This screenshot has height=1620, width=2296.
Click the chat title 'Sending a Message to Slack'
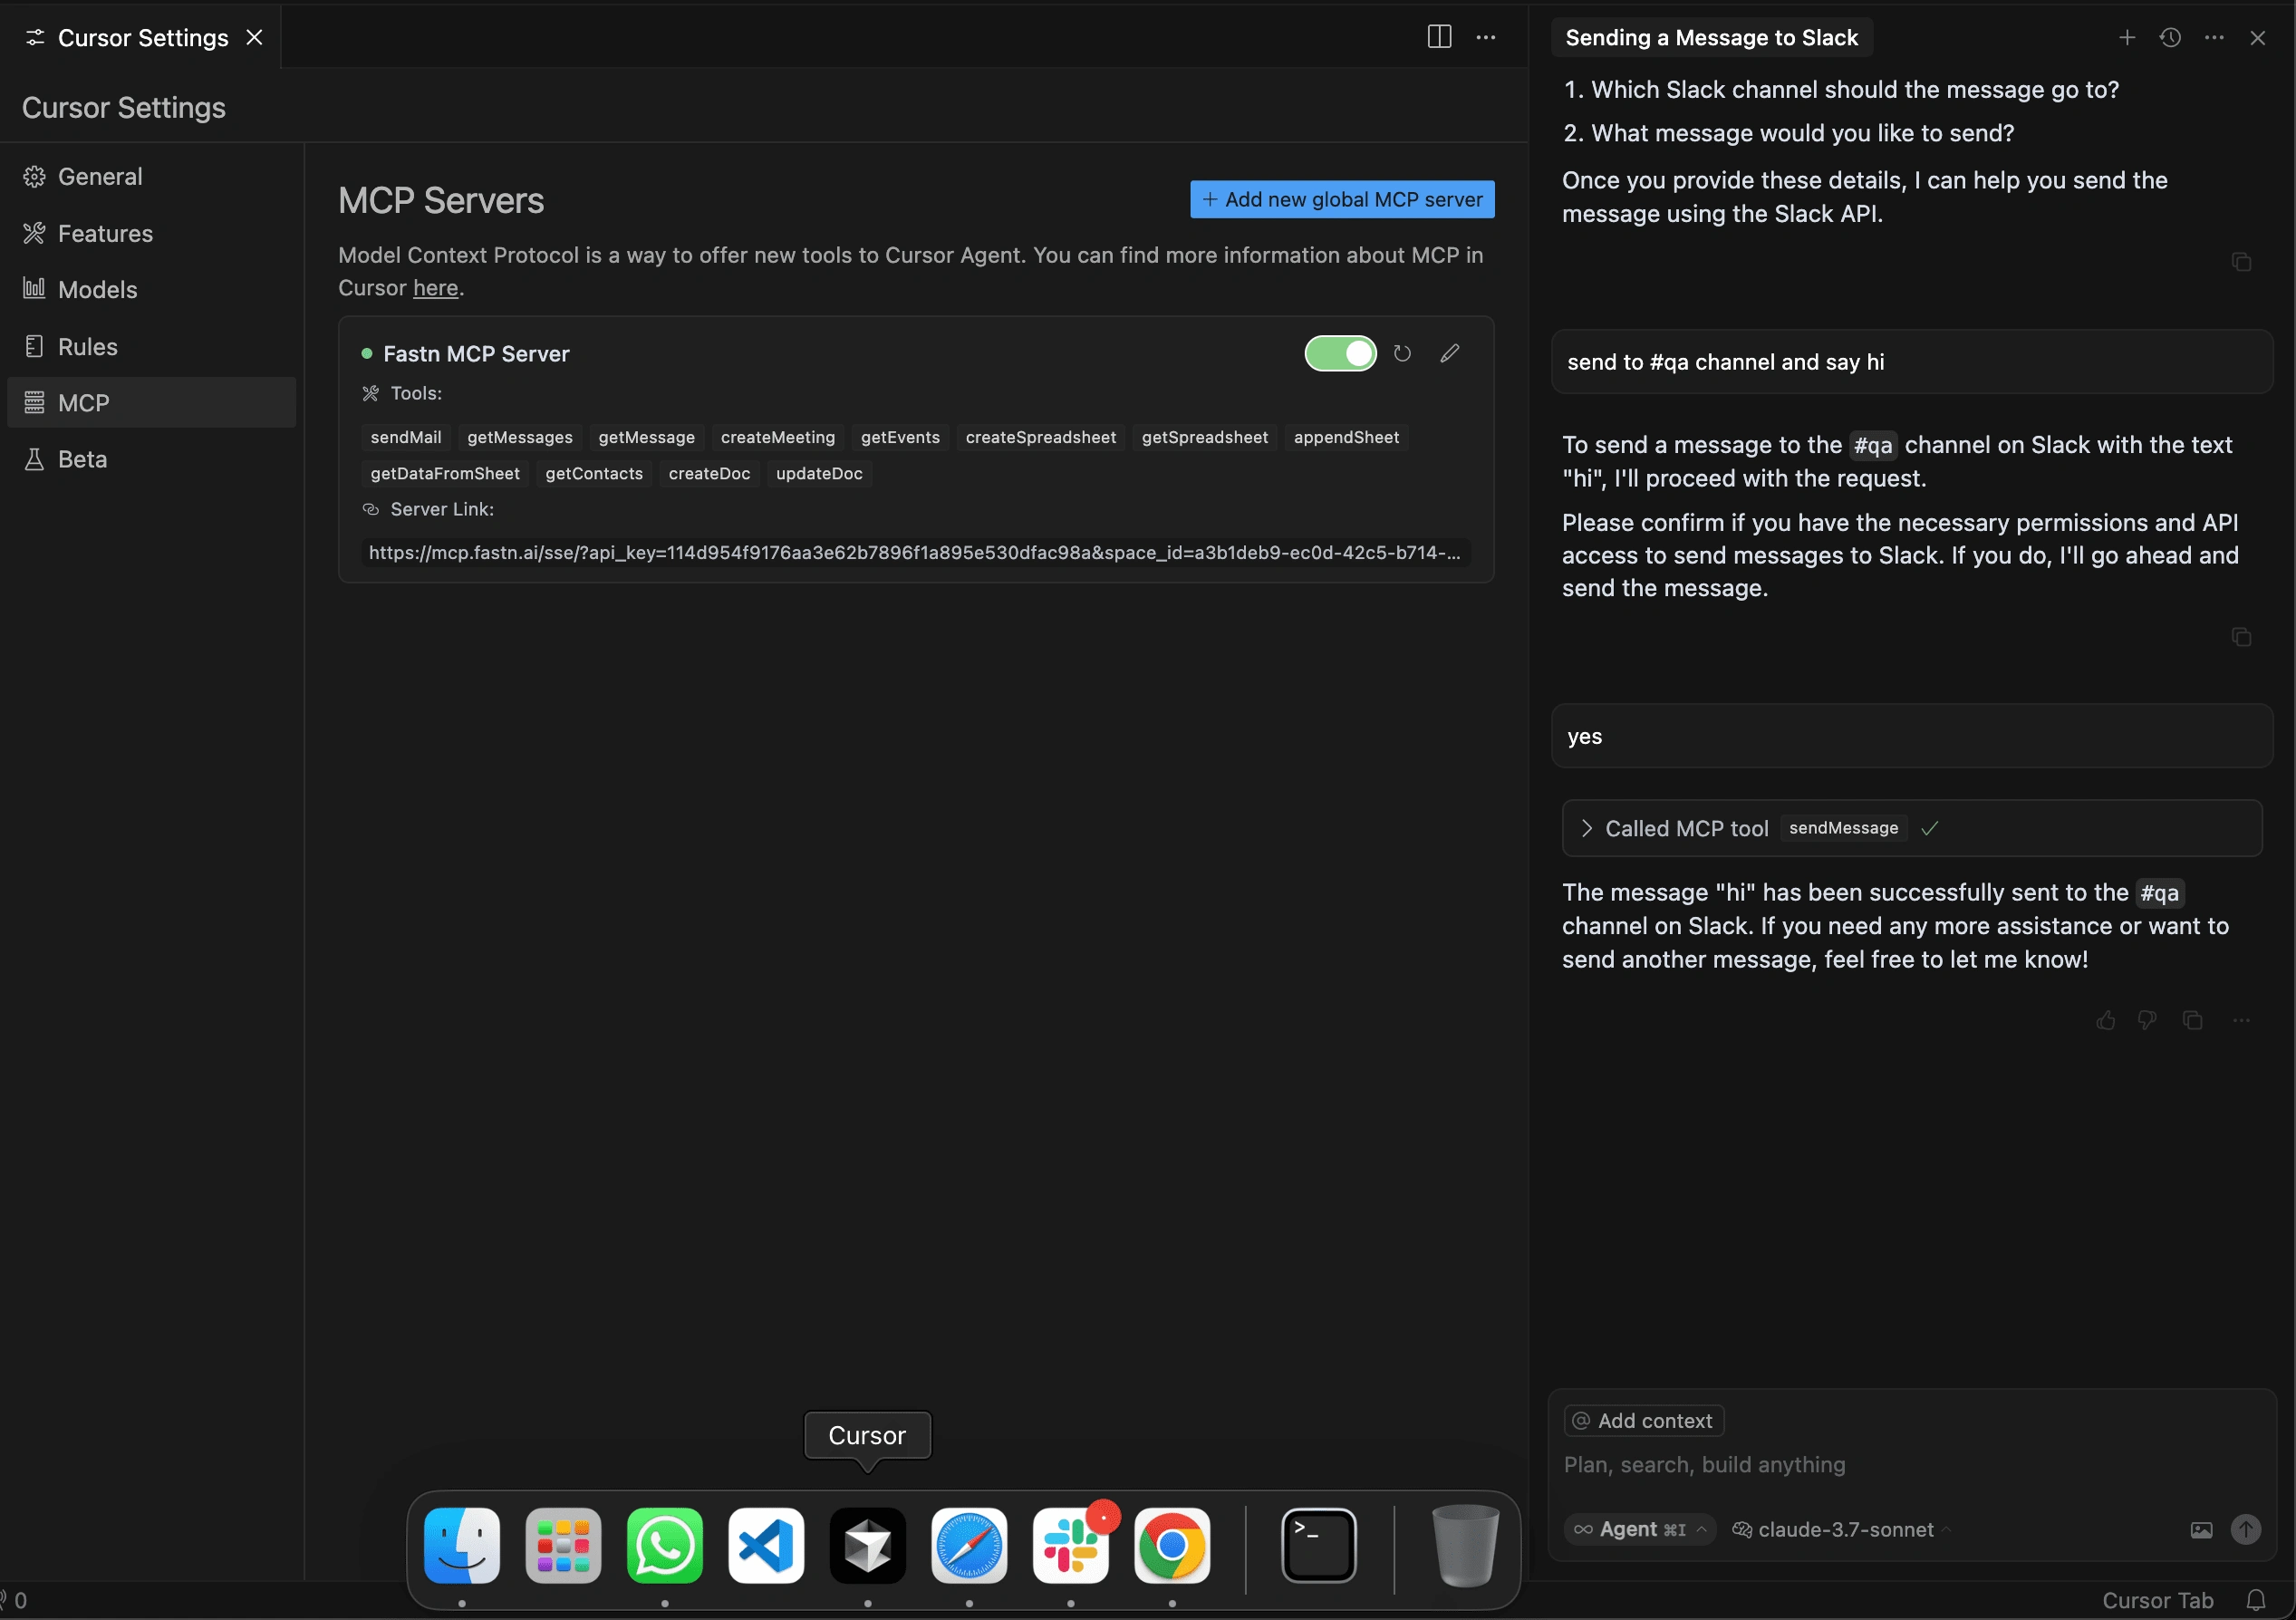click(1711, 37)
